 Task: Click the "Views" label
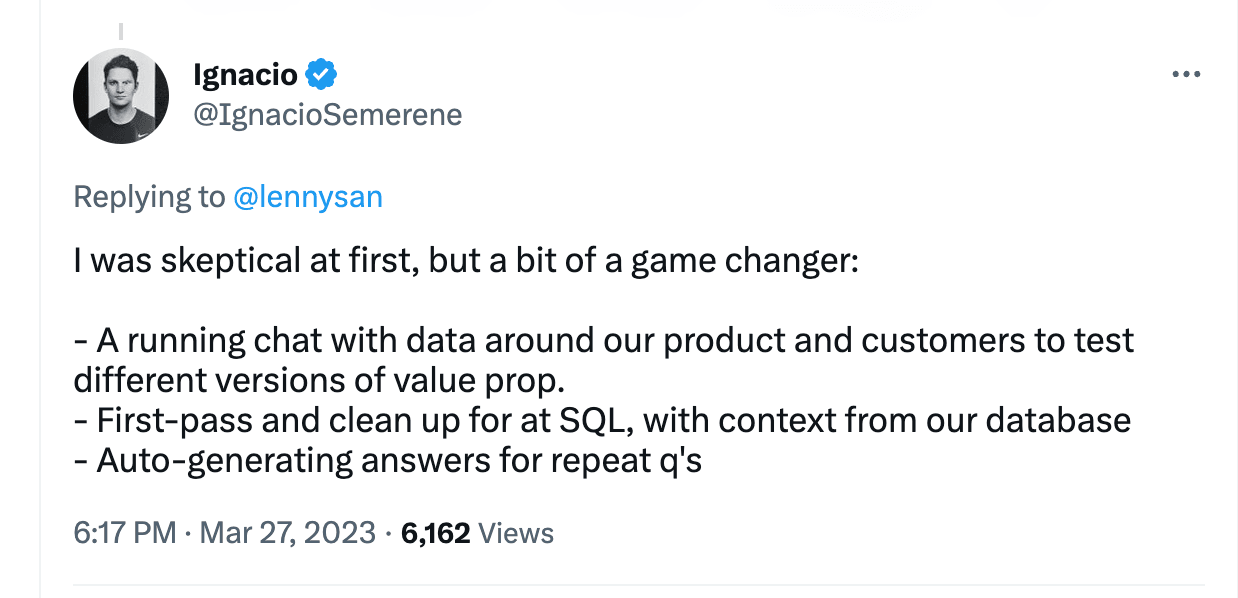click(516, 533)
